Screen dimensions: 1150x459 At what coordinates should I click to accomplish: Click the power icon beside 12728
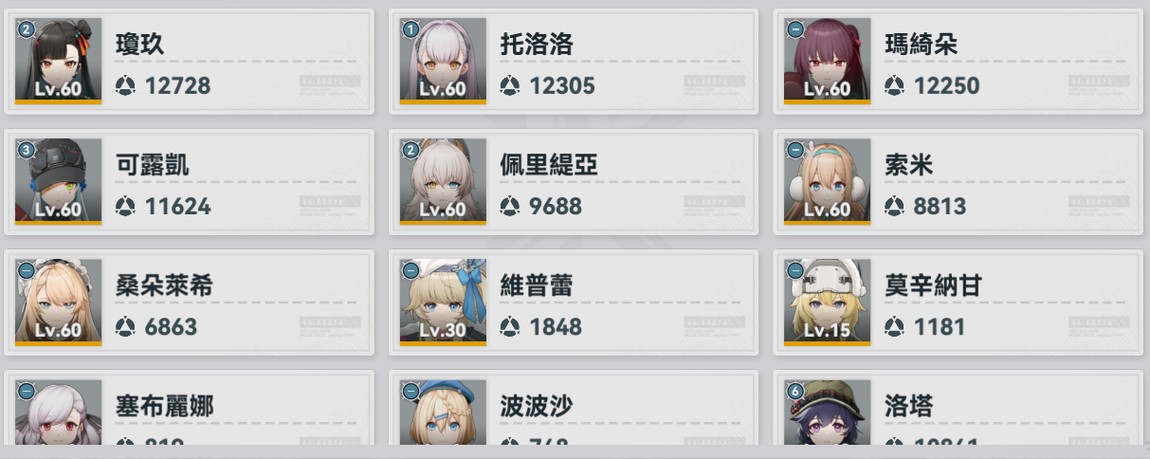(125, 86)
